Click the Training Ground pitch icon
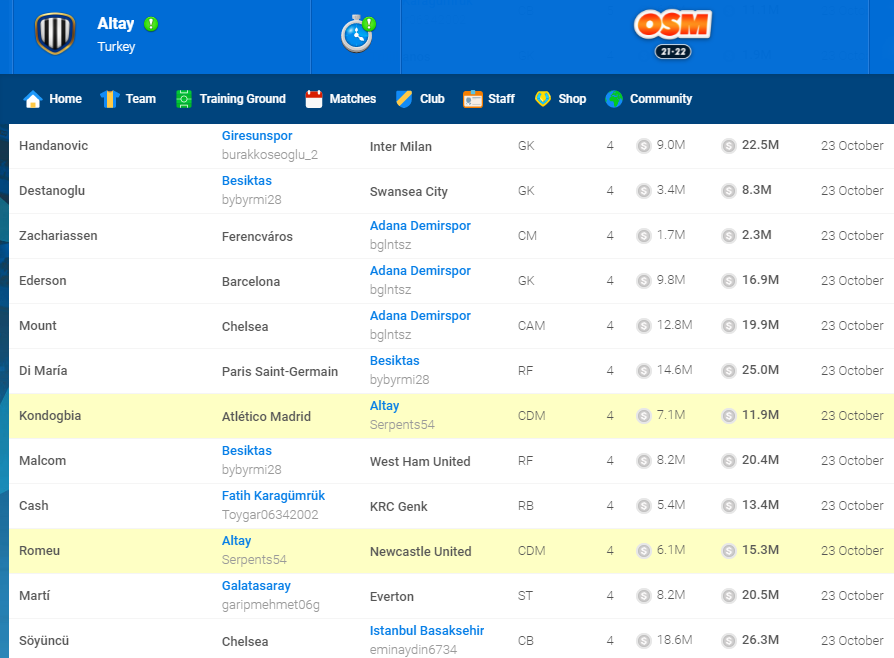Viewport: 894px width, 658px height. [x=184, y=99]
